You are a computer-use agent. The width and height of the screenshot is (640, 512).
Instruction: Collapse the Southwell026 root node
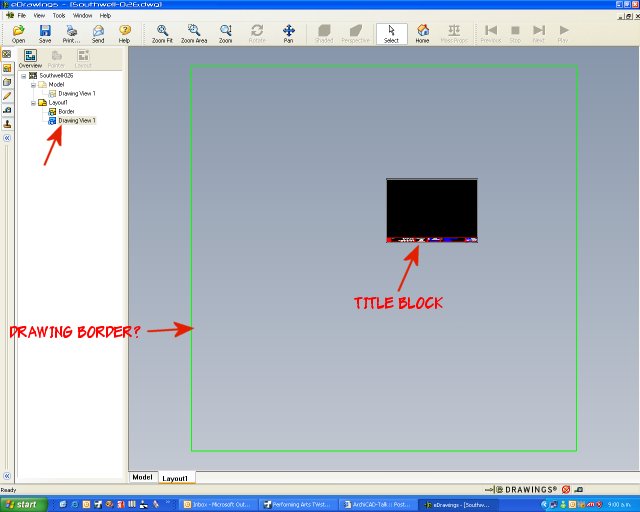(x=24, y=76)
